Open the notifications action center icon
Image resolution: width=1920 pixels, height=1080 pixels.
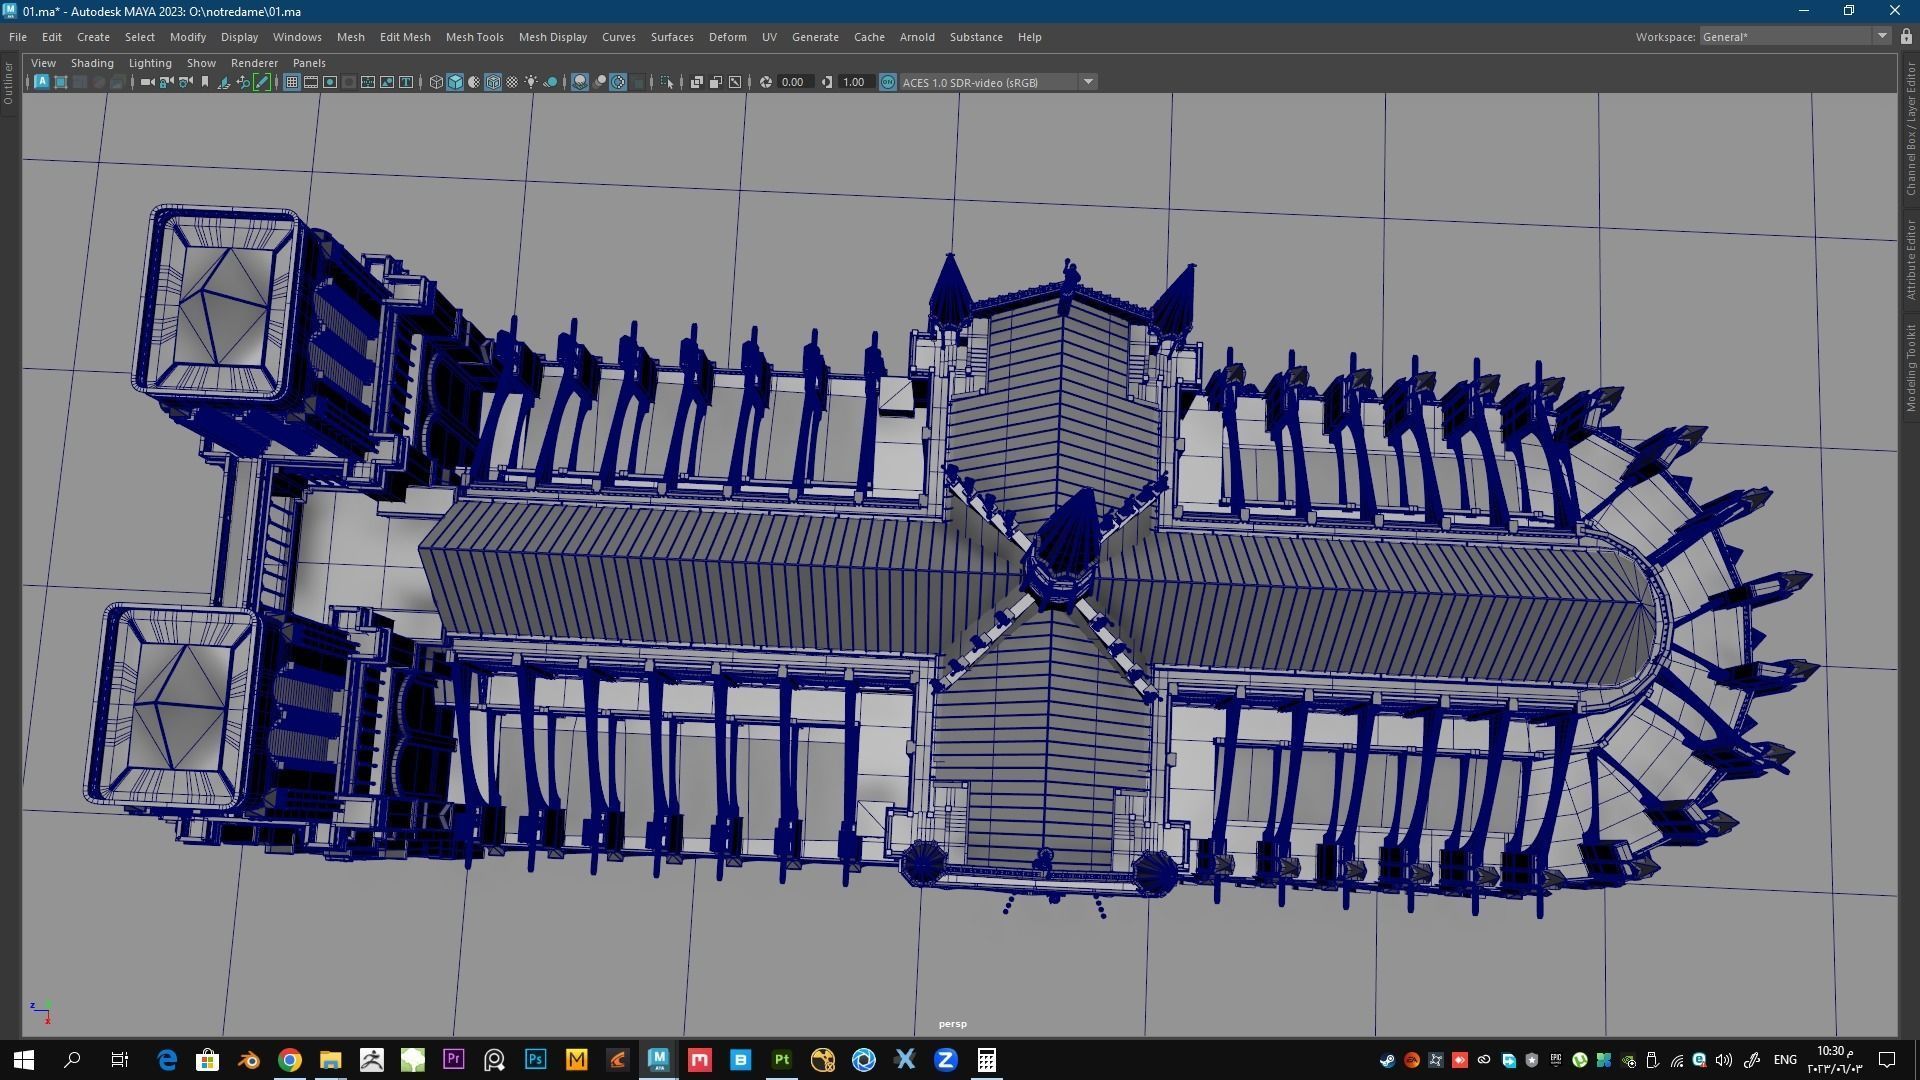pos(1887,1060)
